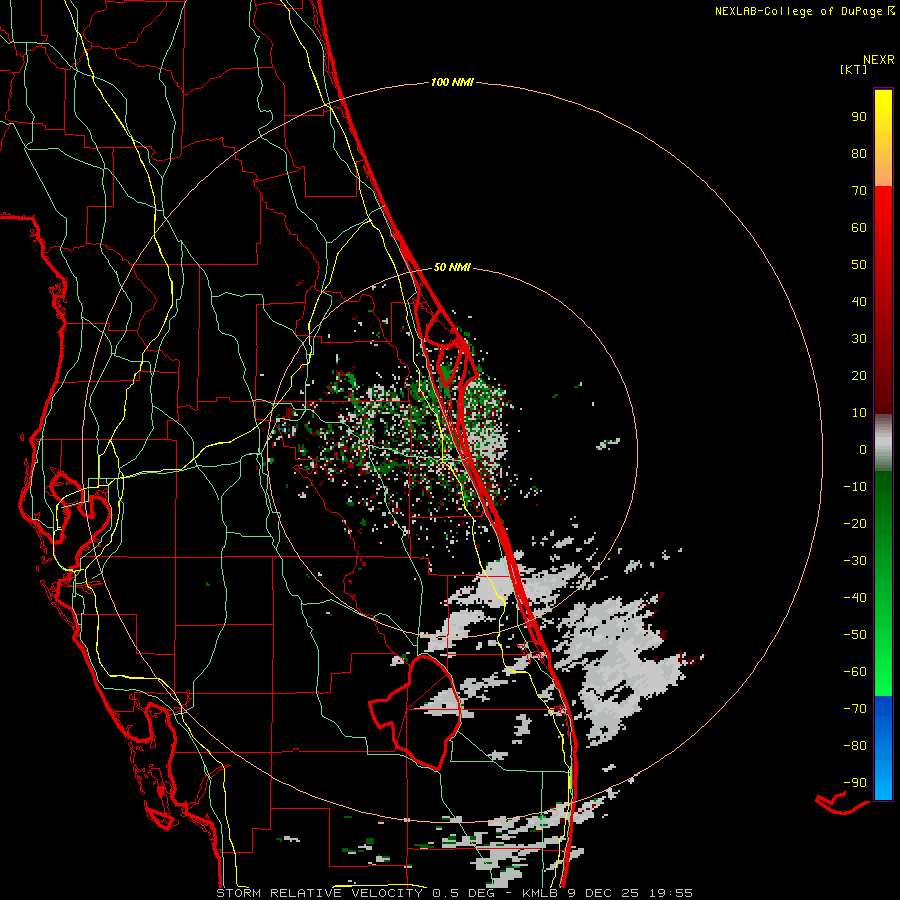The width and height of the screenshot is (900, 900).
Task: Click the 50 NMI range ring label
Action: tap(452, 267)
